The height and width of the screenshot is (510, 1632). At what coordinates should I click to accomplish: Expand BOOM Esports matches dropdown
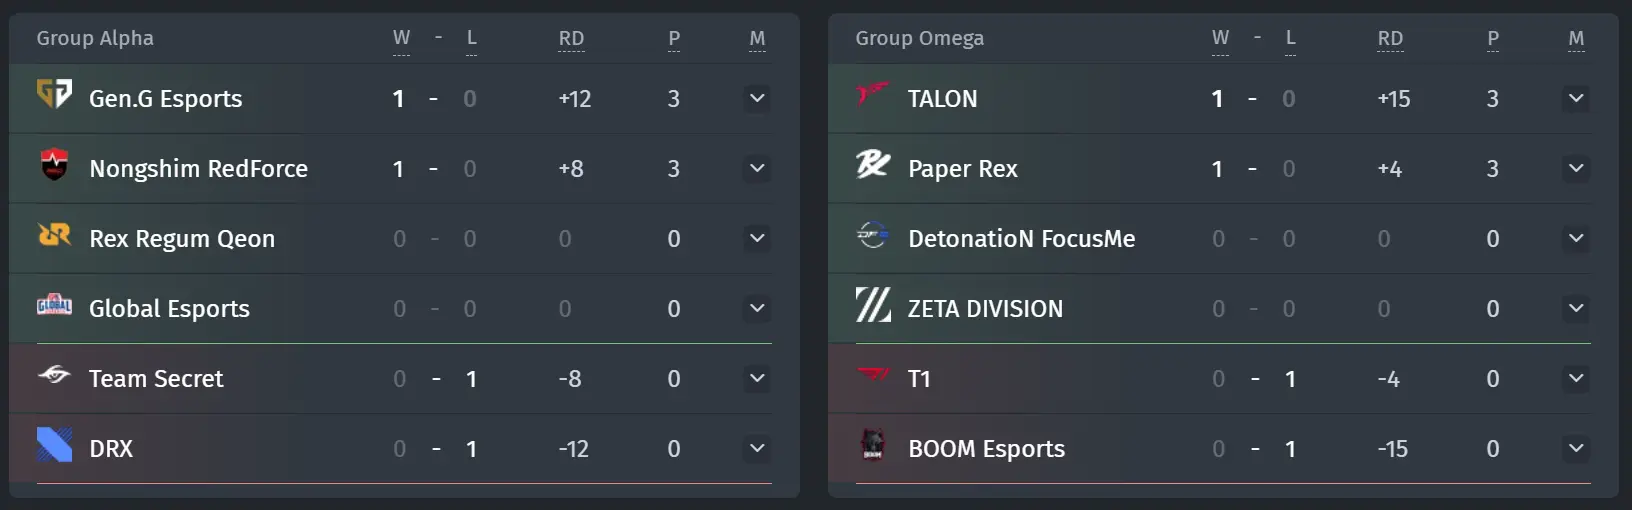[x=1576, y=448]
